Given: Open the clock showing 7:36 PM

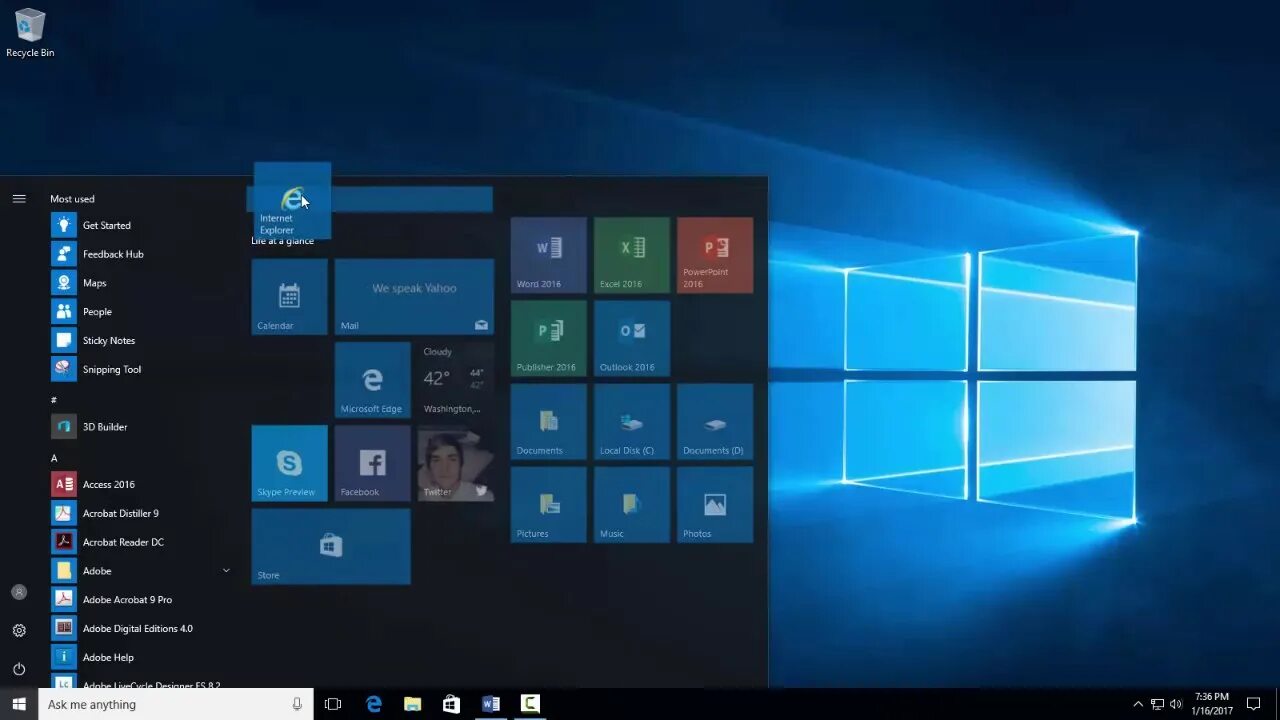Looking at the screenshot, I should [1211, 704].
